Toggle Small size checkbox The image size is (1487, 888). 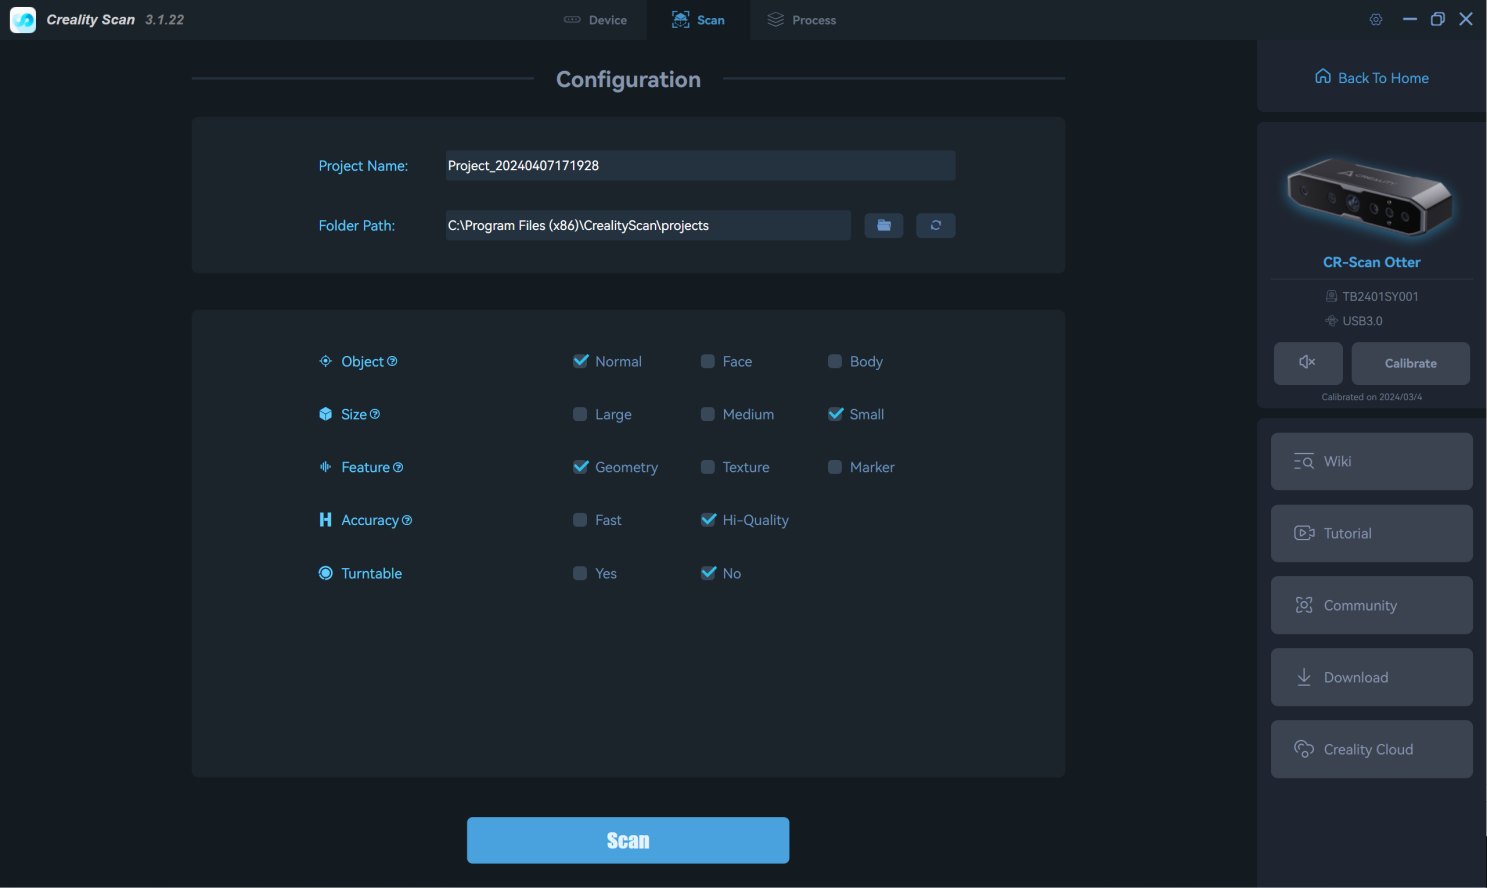coord(835,414)
